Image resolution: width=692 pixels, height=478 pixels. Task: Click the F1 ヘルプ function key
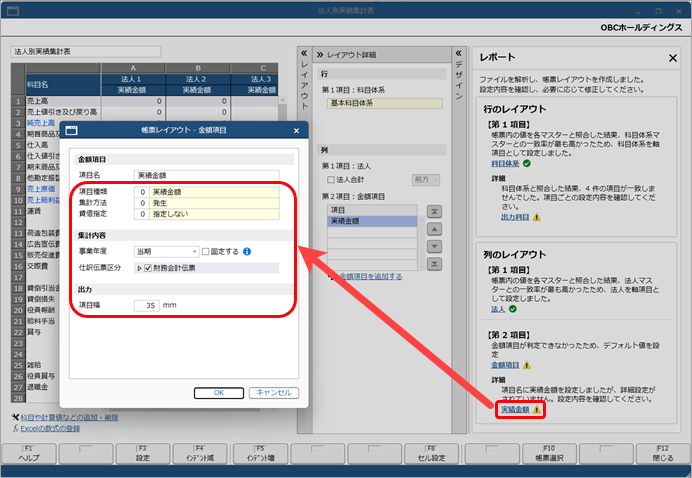point(29,454)
